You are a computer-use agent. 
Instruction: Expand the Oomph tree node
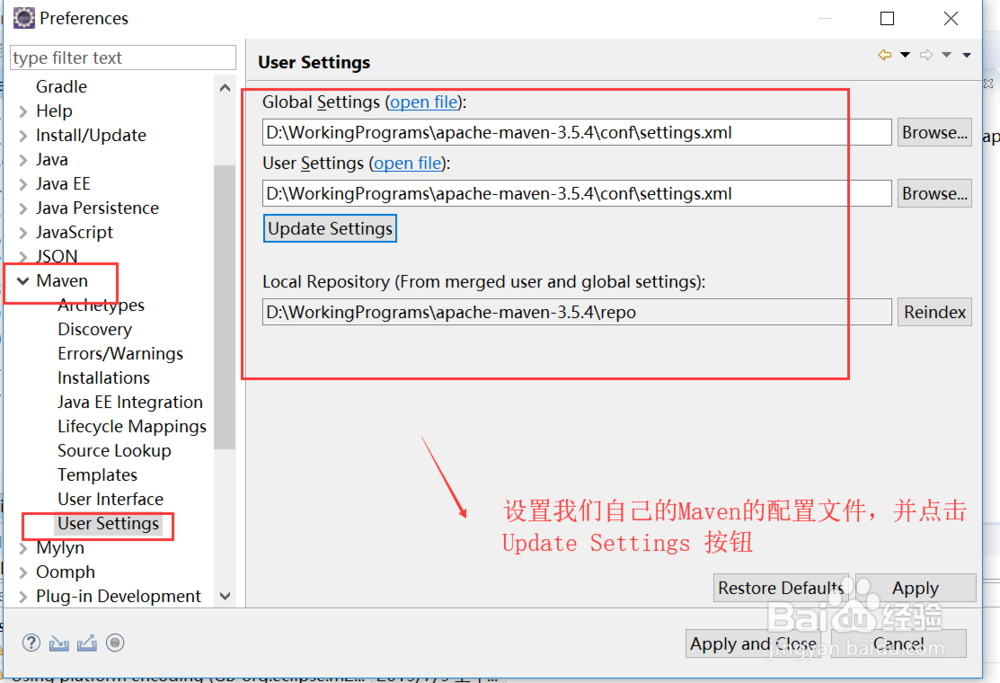(23, 573)
